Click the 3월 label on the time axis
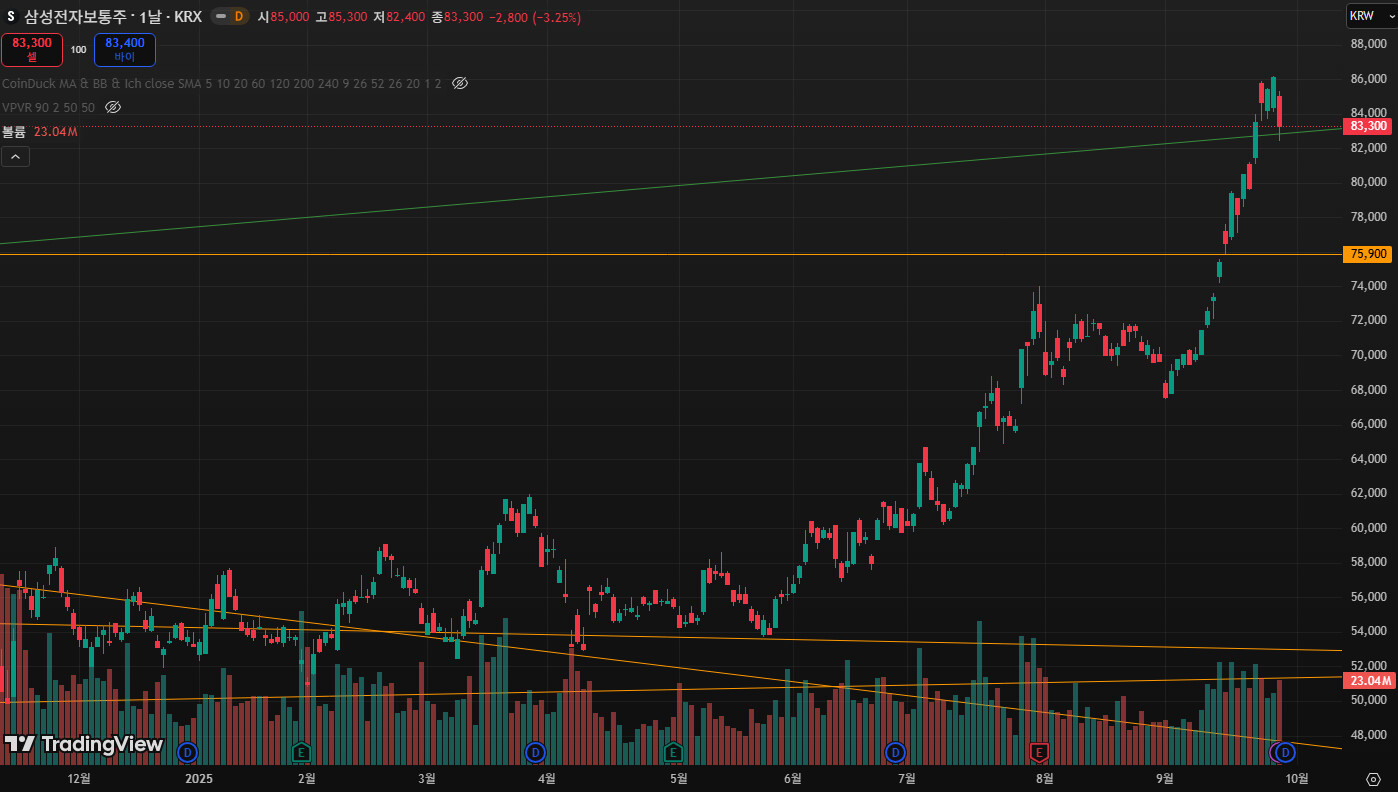The image size is (1398, 792). pyautogui.click(x=427, y=778)
